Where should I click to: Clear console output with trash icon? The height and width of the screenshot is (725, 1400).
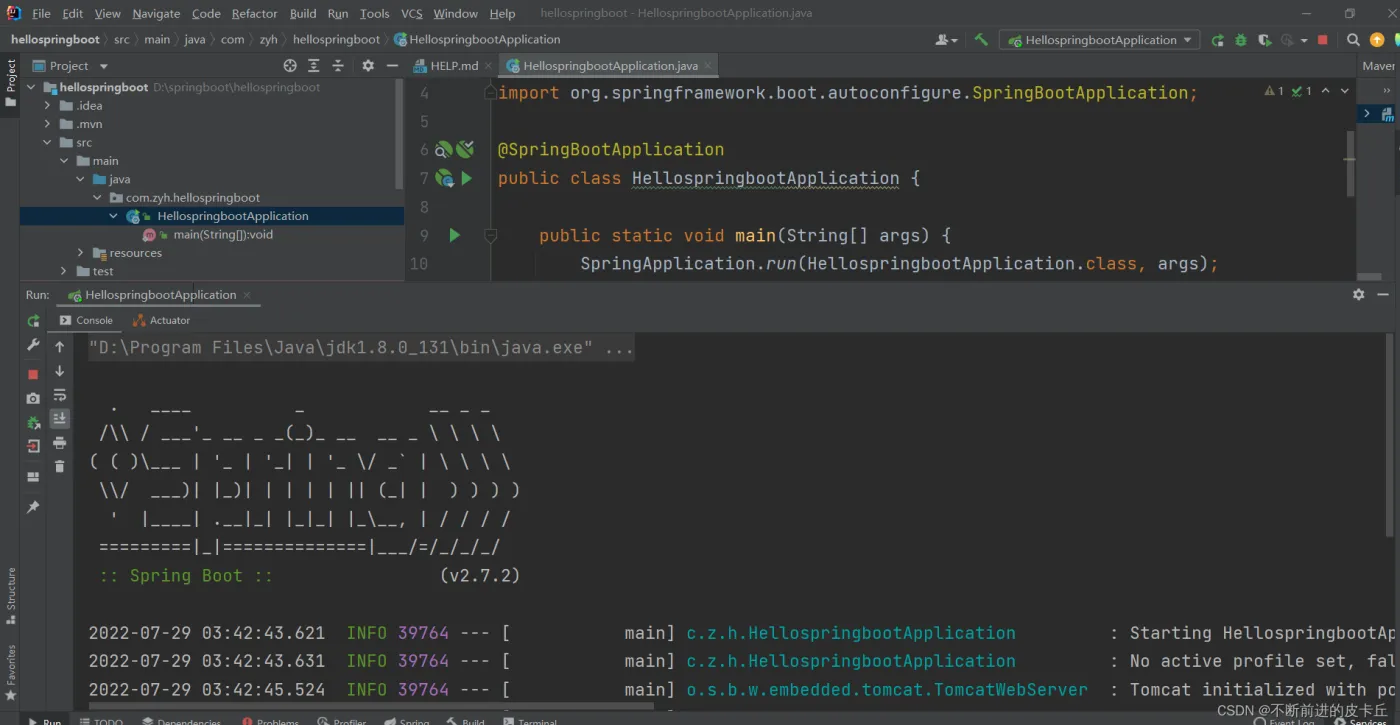point(60,467)
